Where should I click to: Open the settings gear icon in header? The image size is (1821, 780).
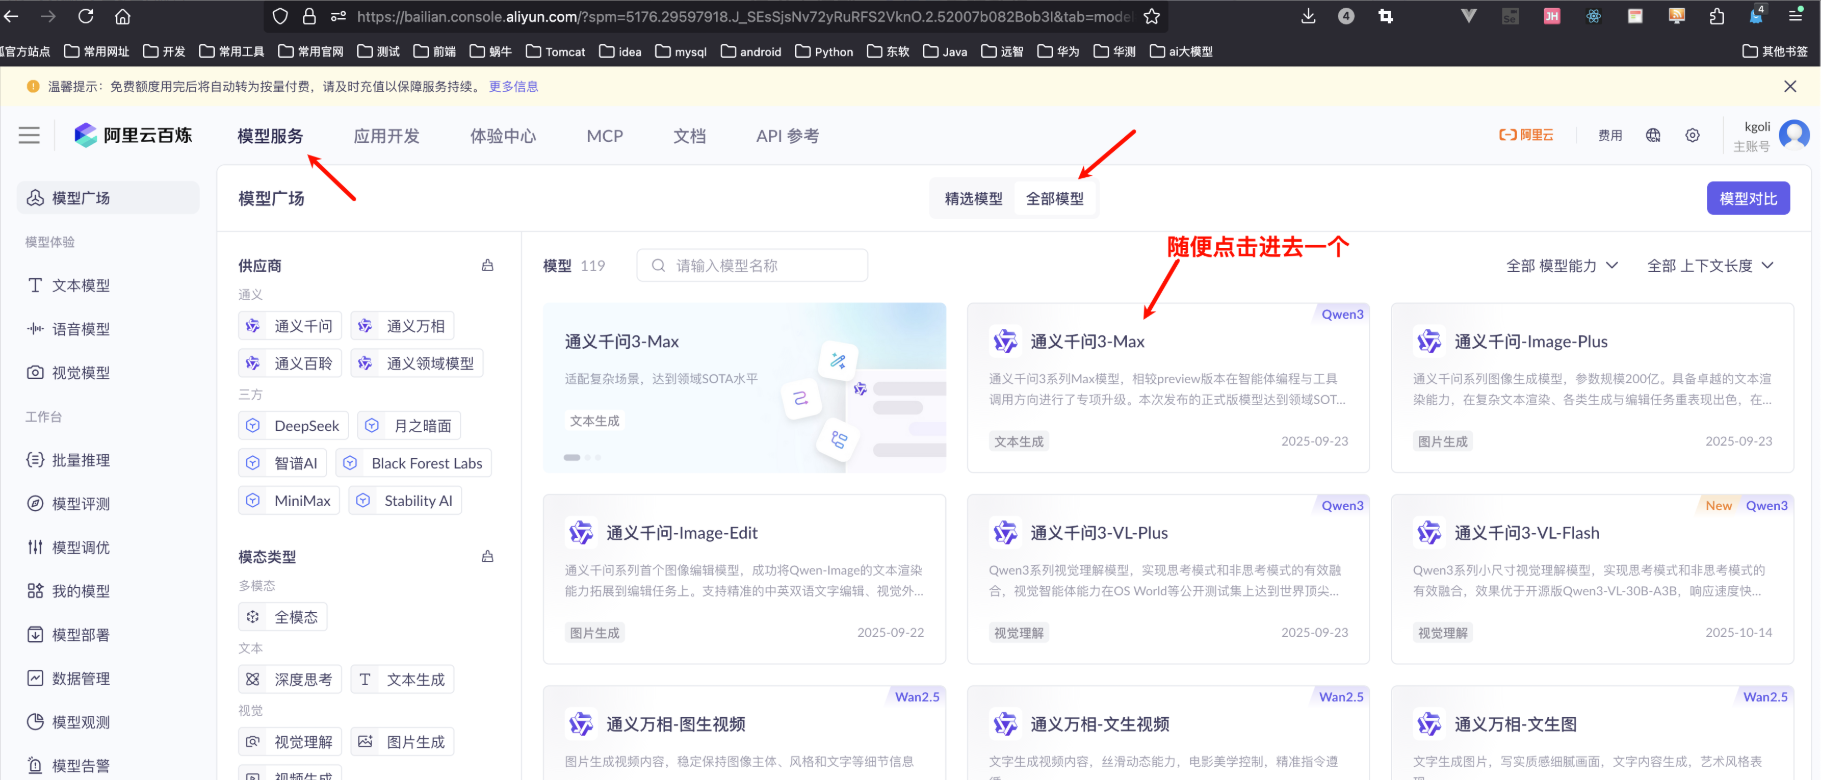[1692, 135]
